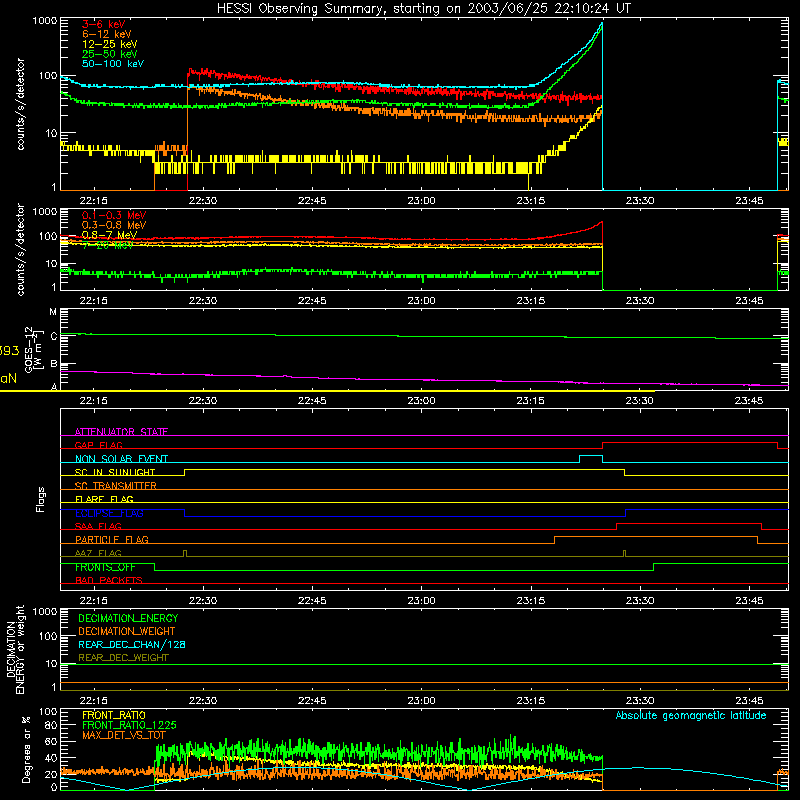Click the 0.1-0.3 MeV legend label
The width and height of the screenshot is (800, 800).
point(114,215)
